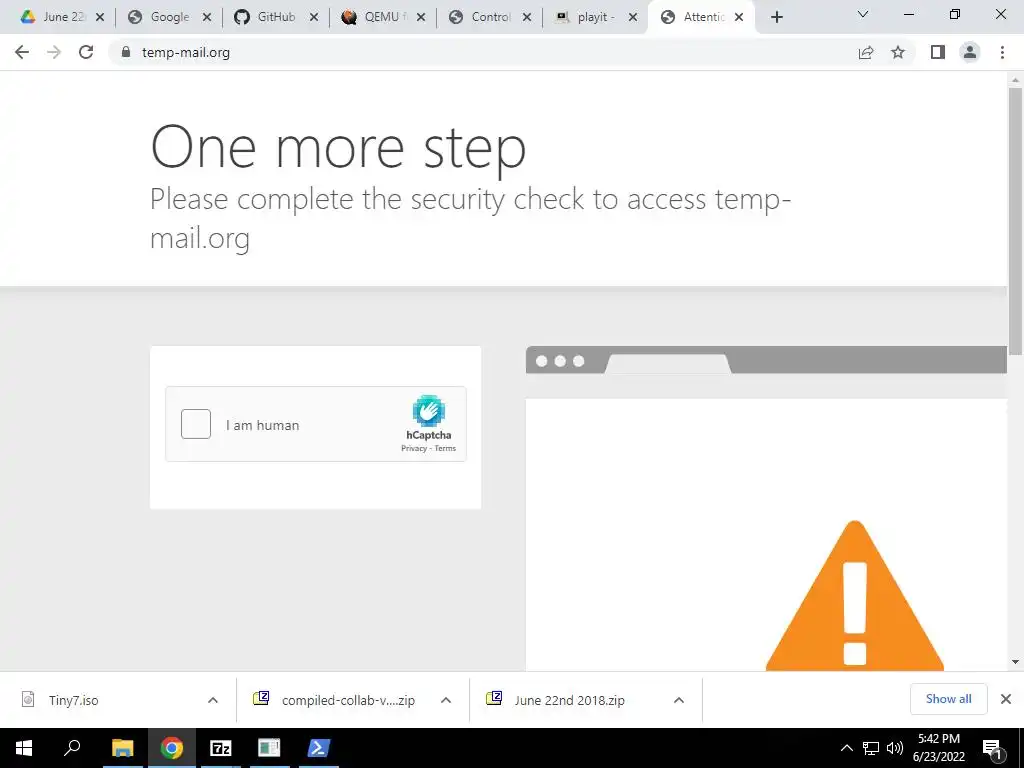Open the hCaptcha Privacy link
The image size is (1024, 768).
pos(414,449)
